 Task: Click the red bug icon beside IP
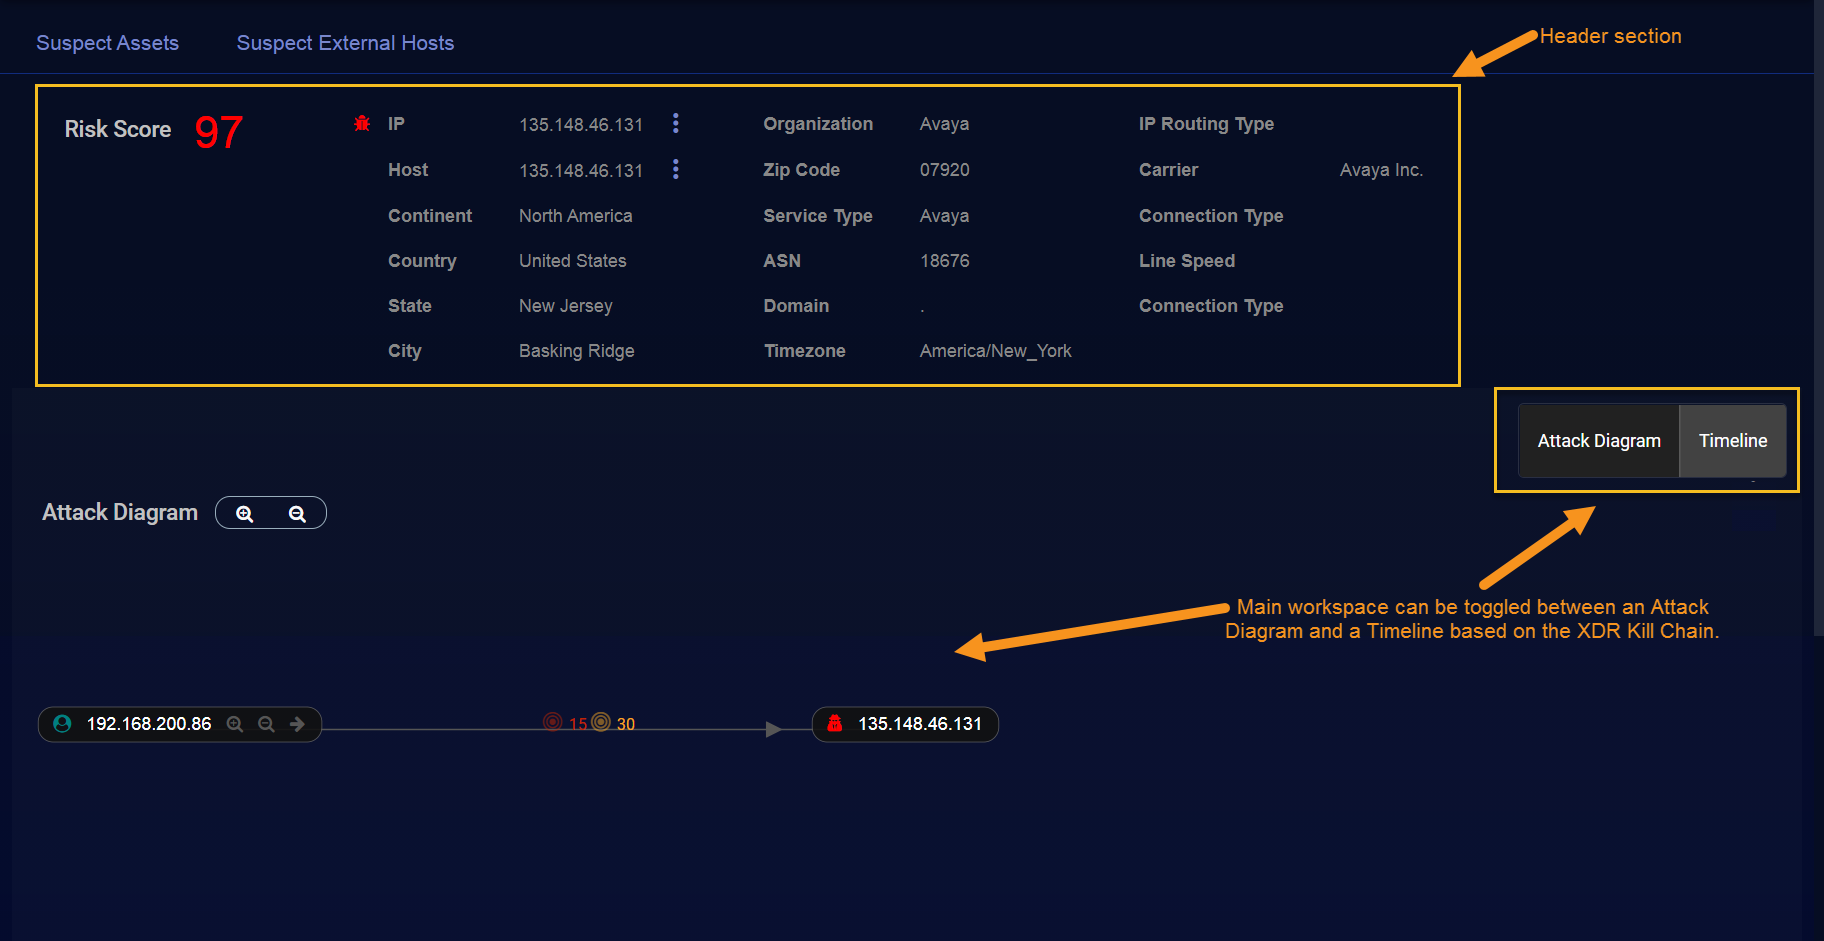(362, 124)
